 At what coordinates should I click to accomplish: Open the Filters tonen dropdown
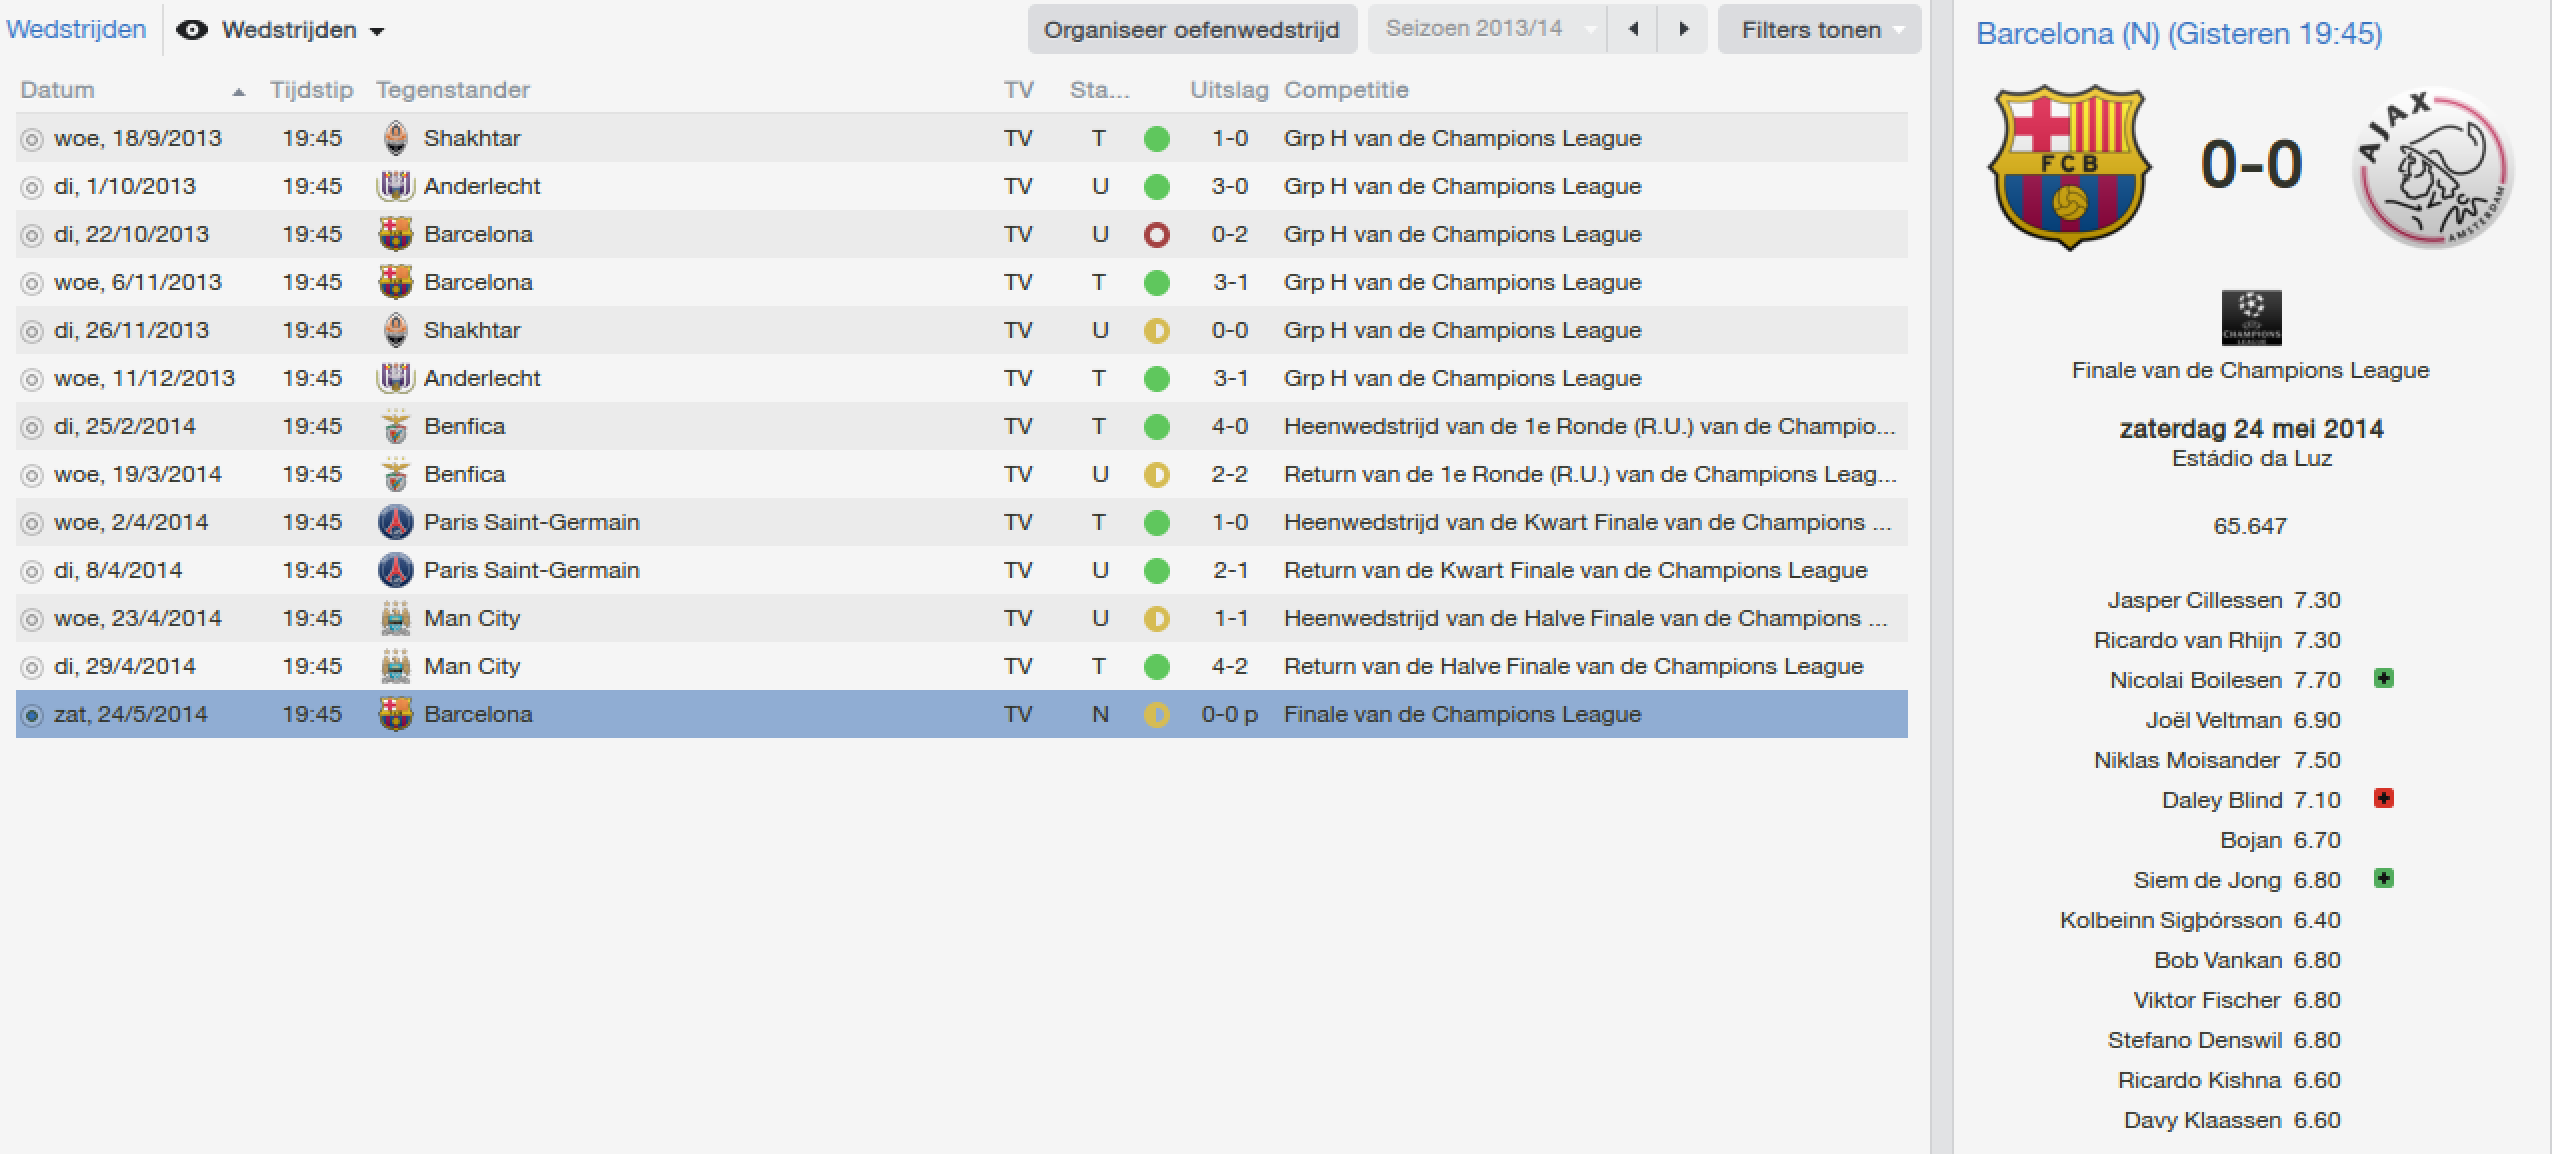pyautogui.click(x=1819, y=29)
